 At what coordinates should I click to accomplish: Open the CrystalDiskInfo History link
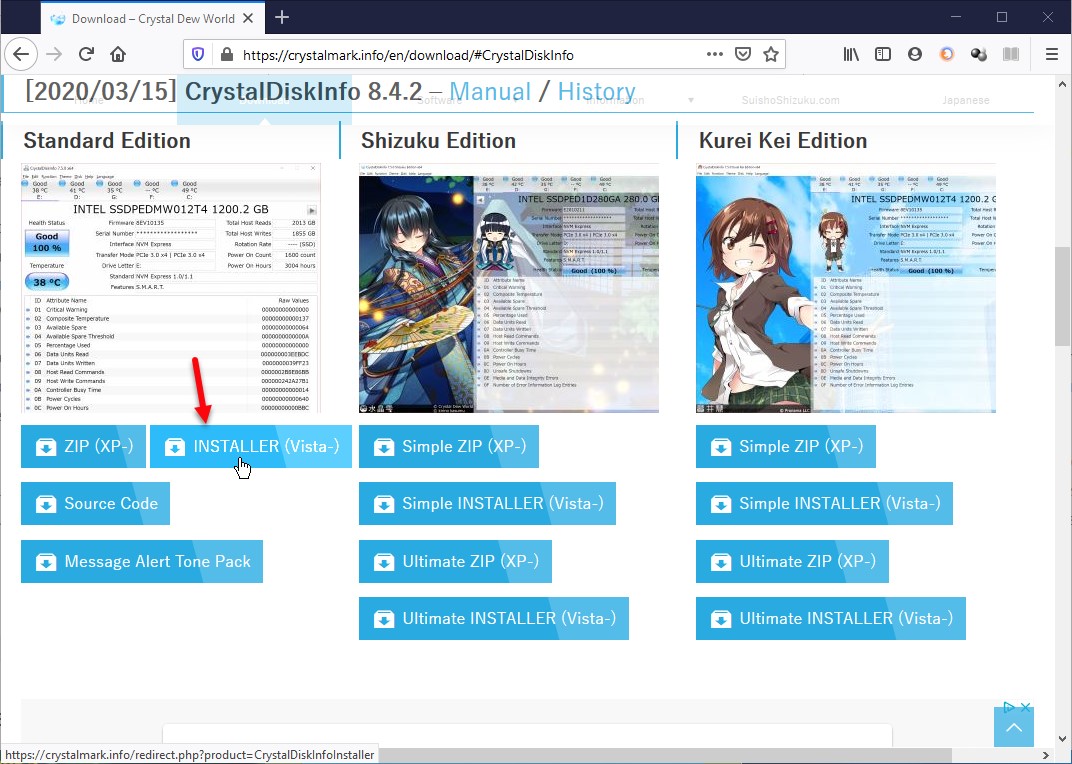tap(597, 92)
